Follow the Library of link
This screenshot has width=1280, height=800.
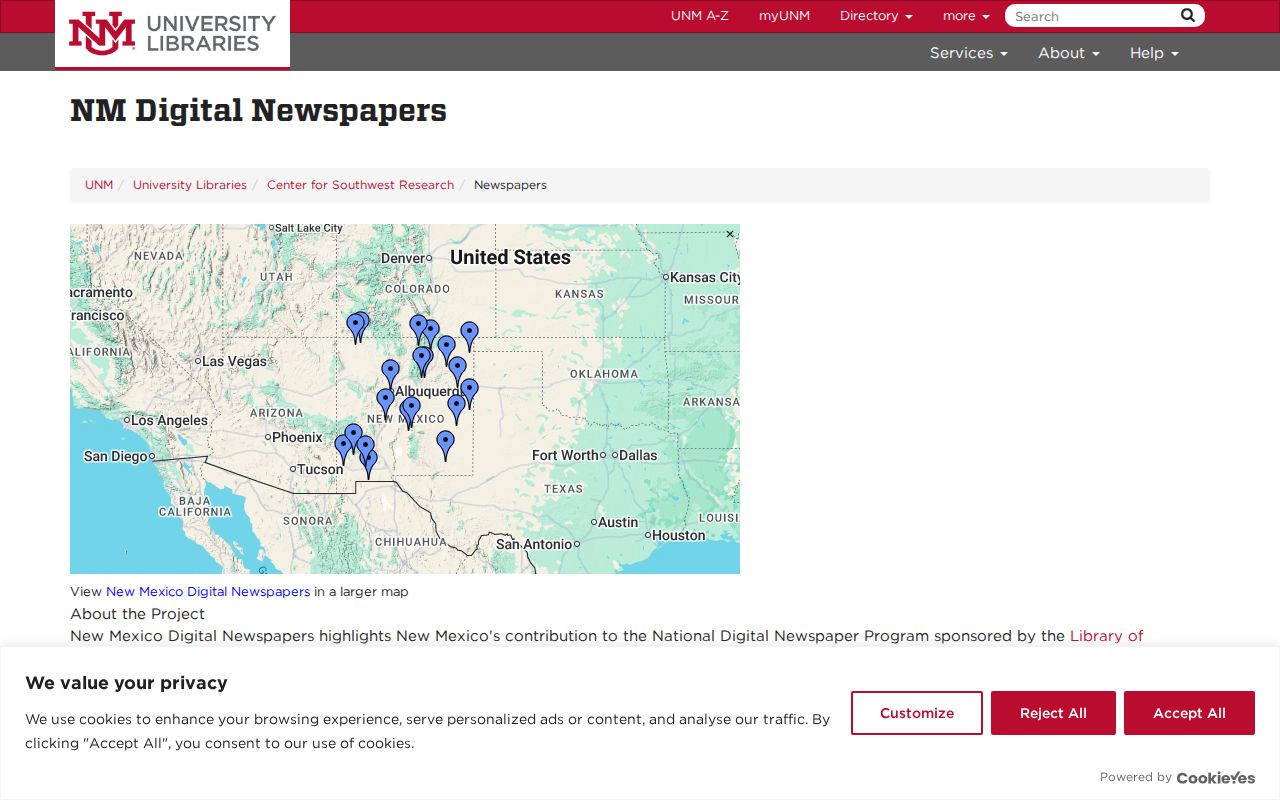(1106, 636)
